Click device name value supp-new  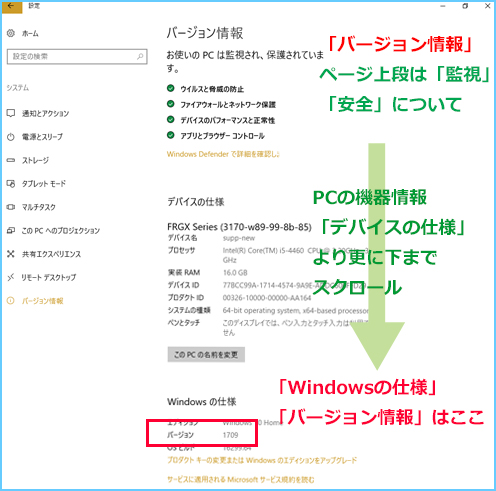(239, 238)
